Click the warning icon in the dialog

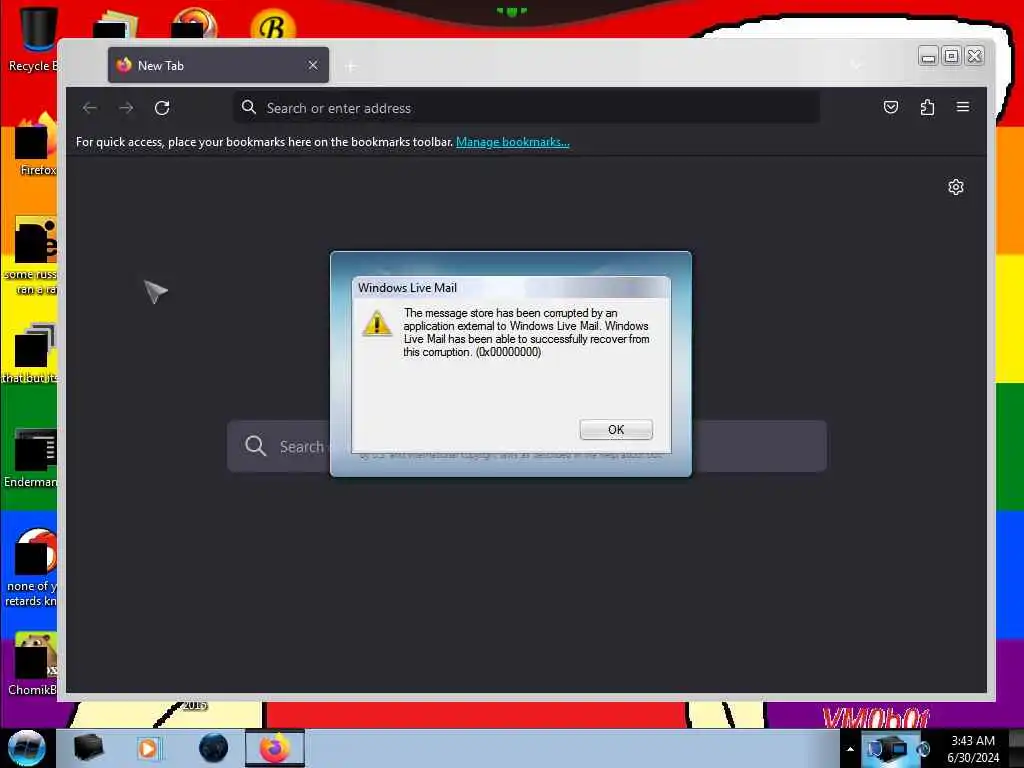coord(377,323)
